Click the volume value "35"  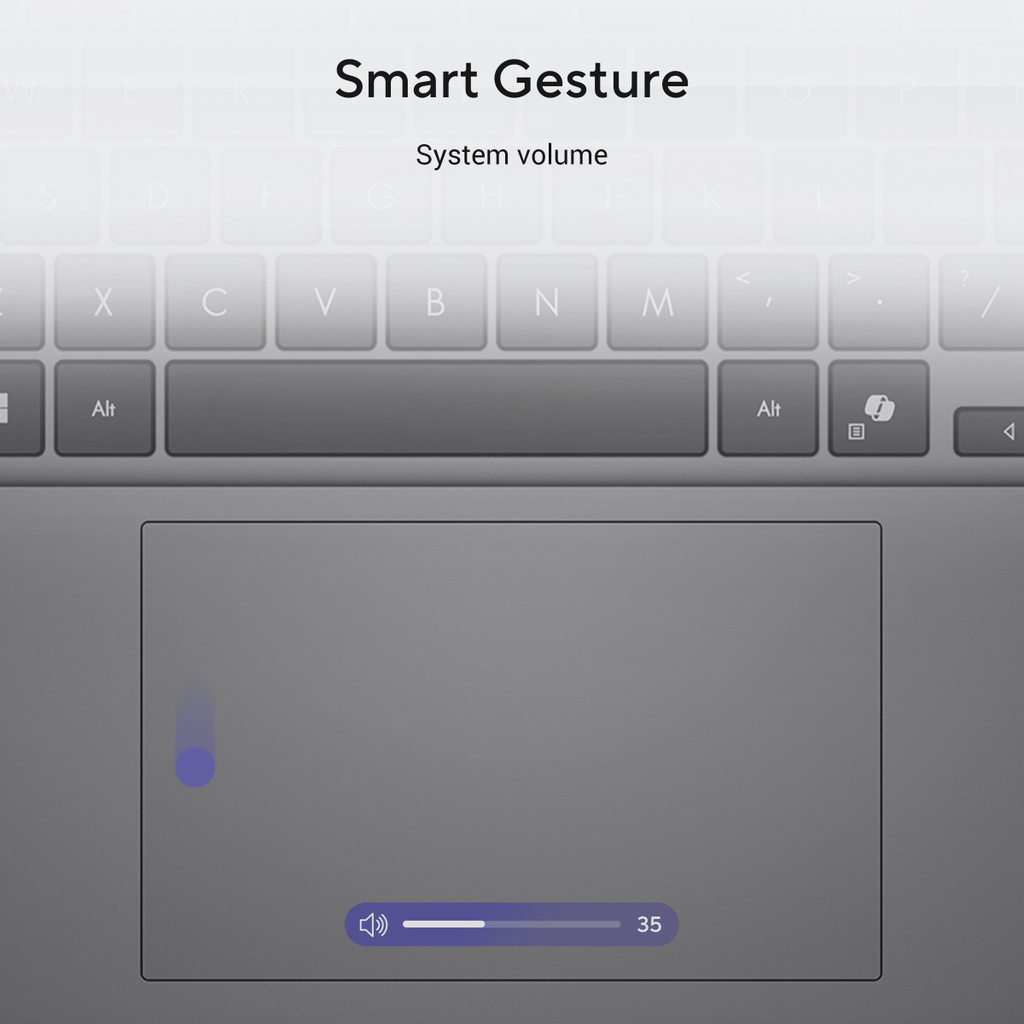(649, 924)
